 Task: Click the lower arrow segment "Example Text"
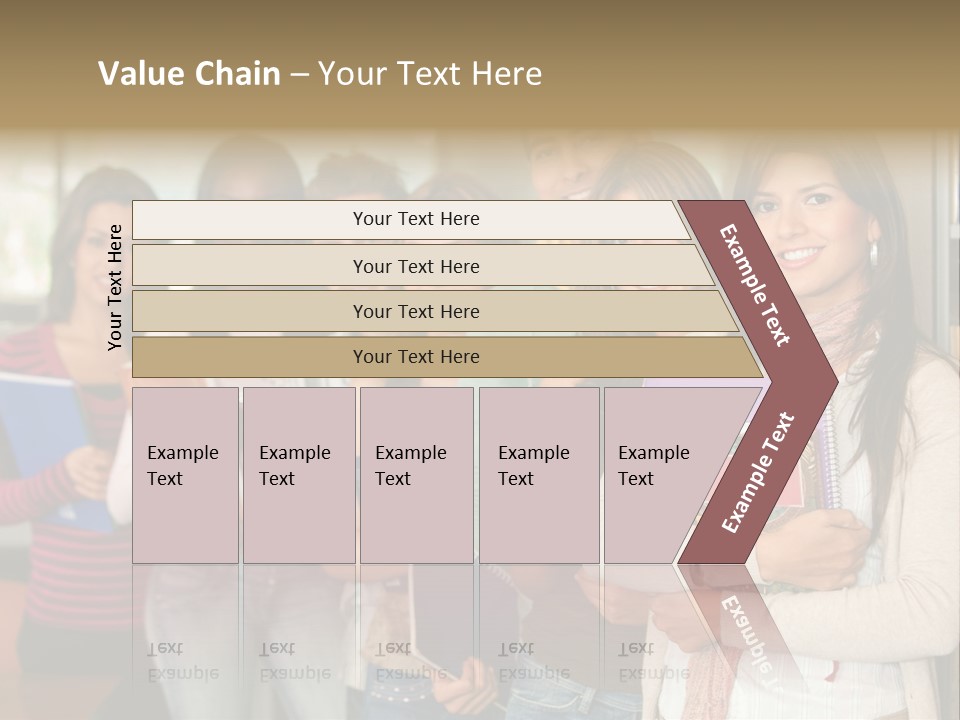pyautogui.click(x=758, y=473)
